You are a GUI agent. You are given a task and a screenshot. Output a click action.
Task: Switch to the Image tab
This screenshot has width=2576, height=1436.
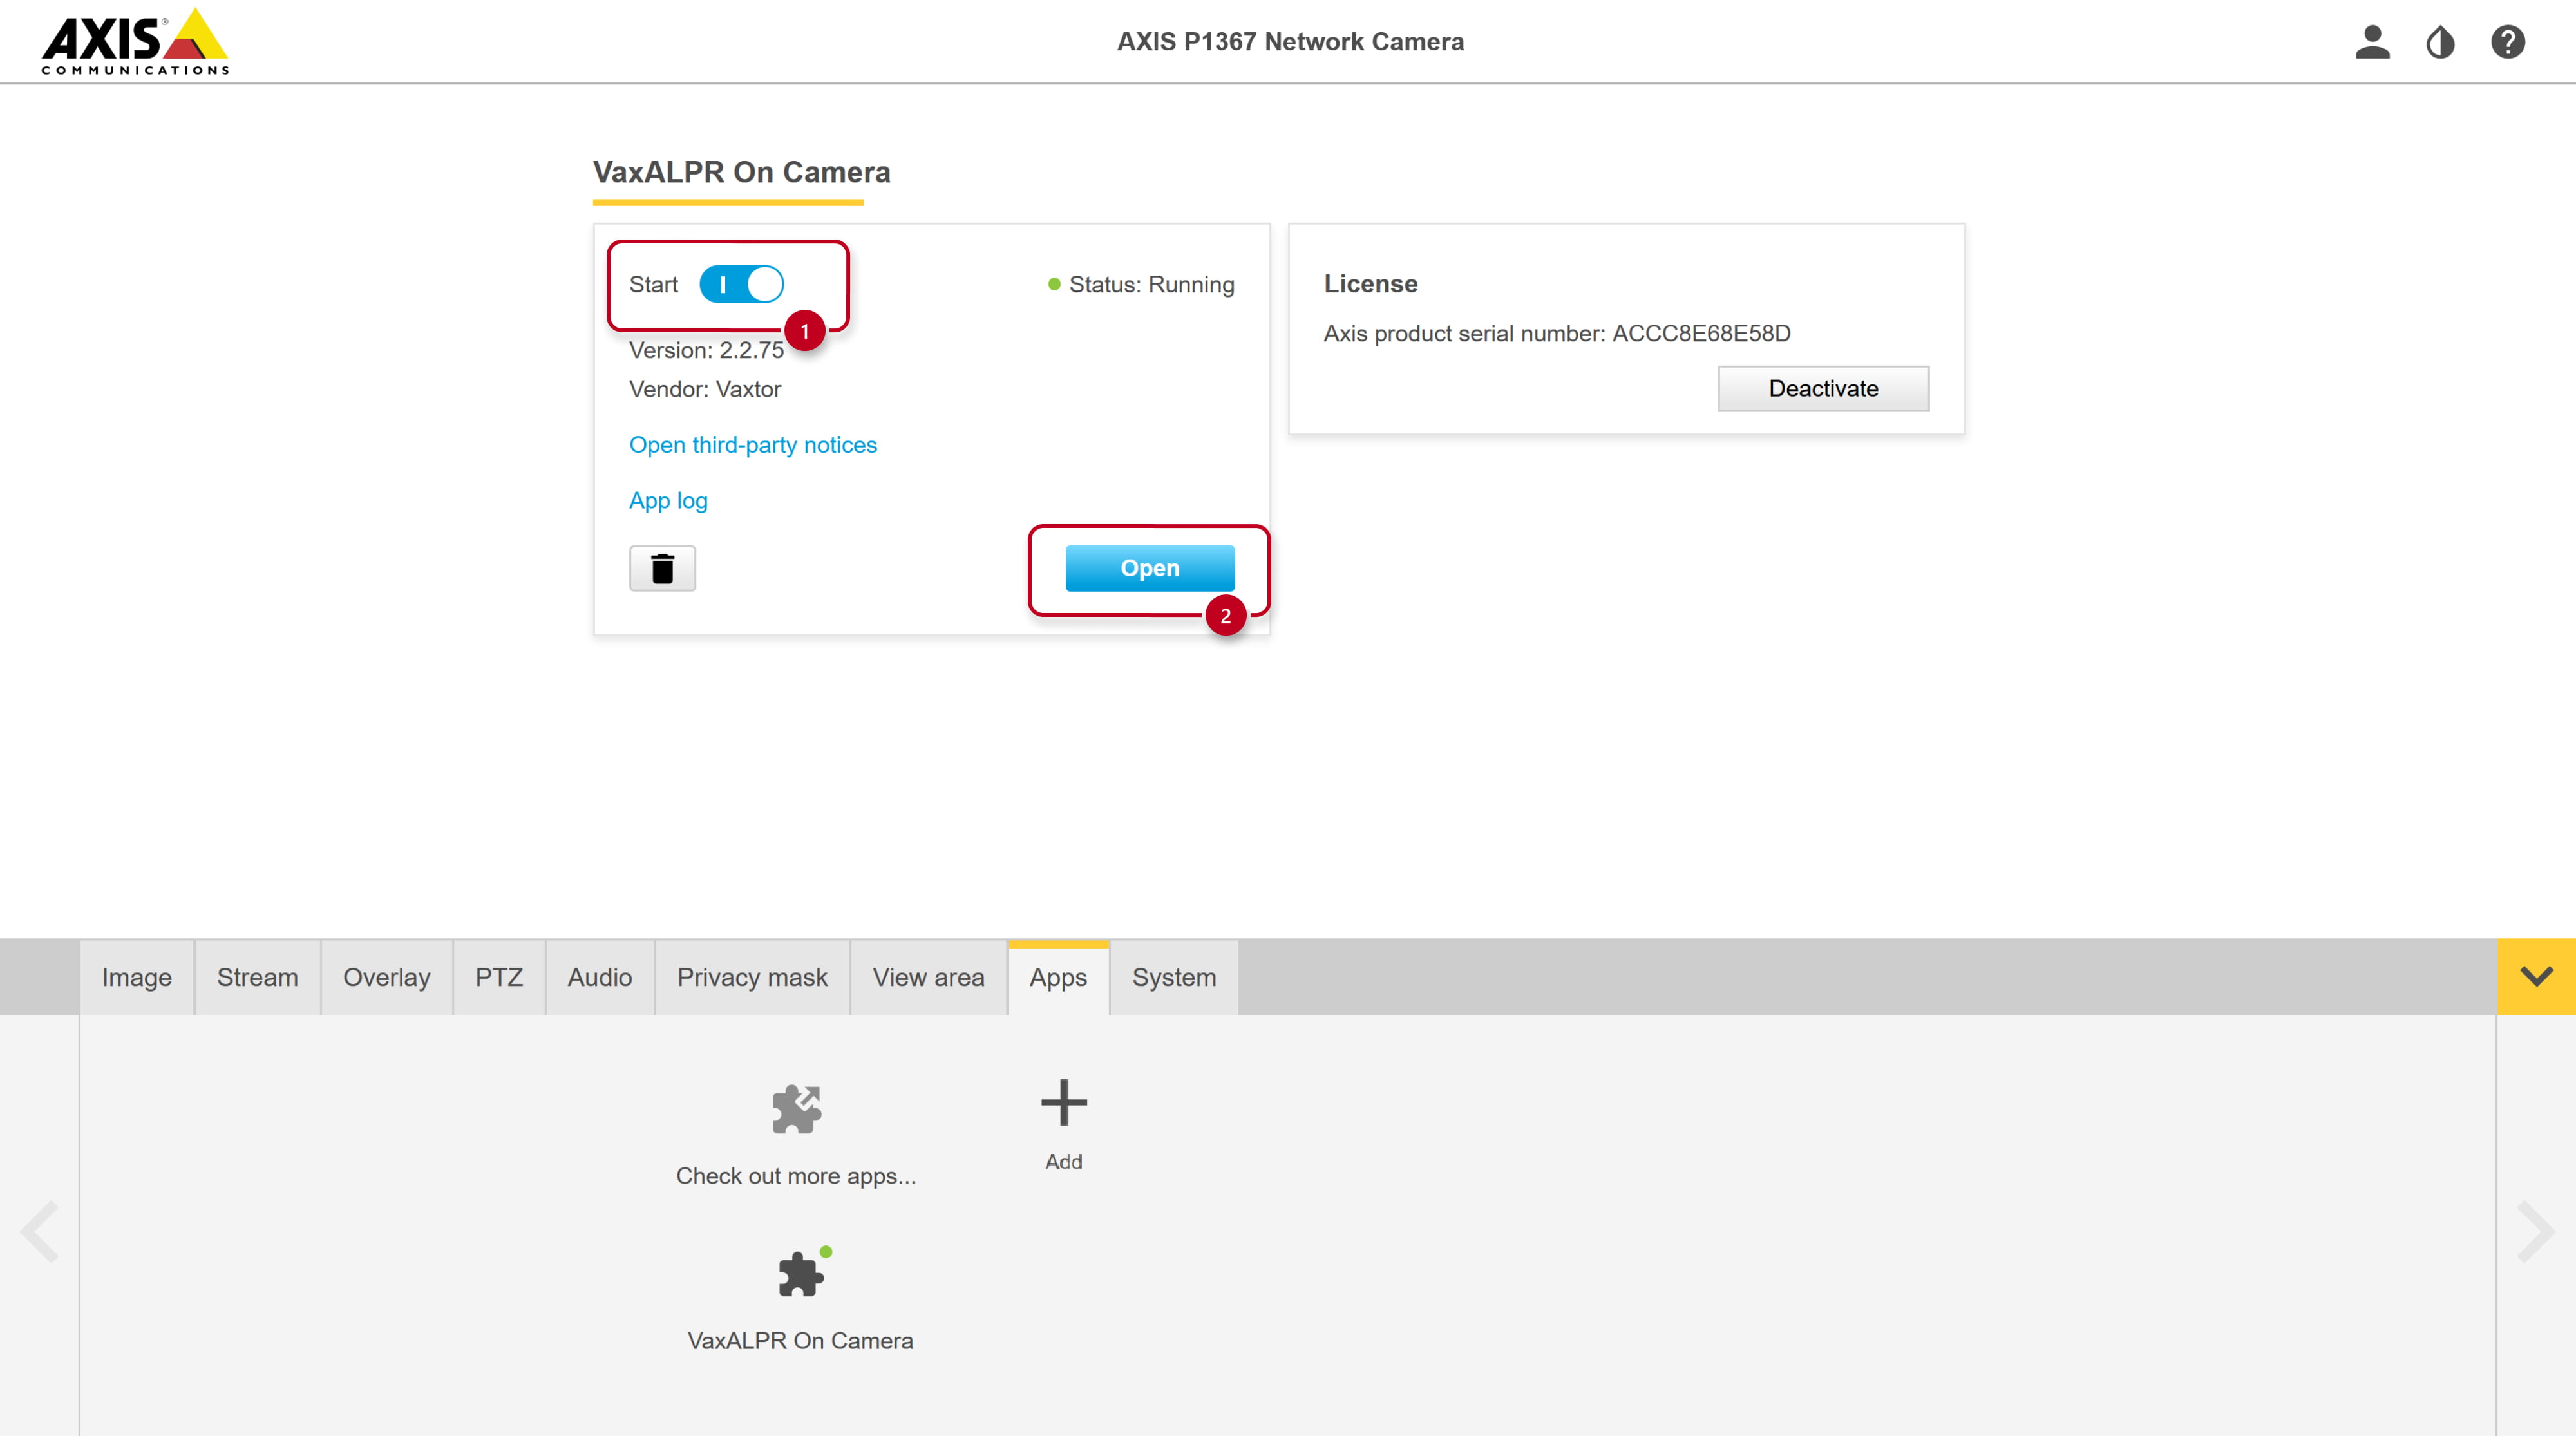tap(137, 977)
